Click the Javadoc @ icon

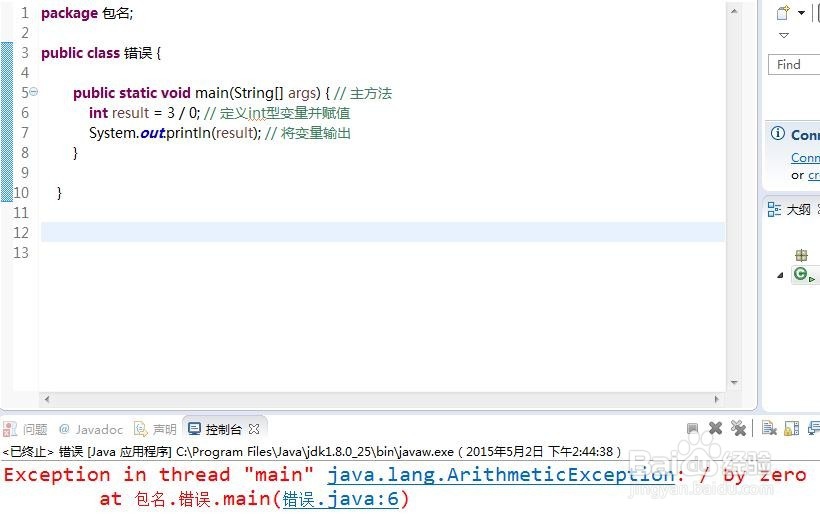coord(64,429)
